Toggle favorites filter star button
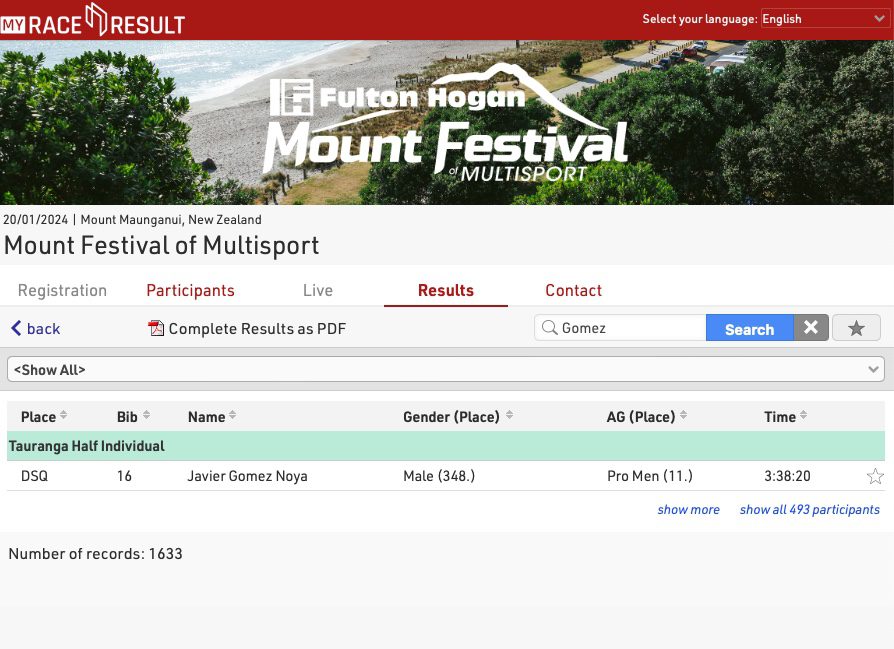The image size is (894, 649). 856,328
